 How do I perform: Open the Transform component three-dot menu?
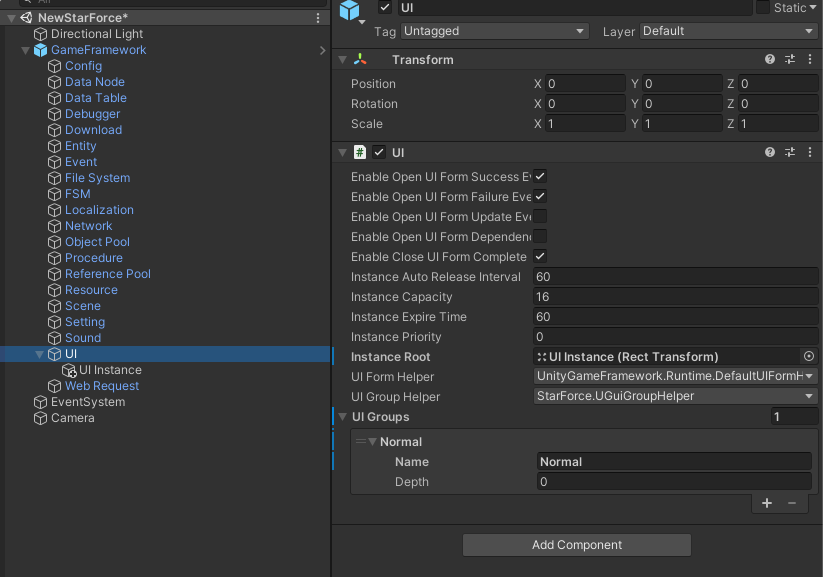tap(810, 59)
